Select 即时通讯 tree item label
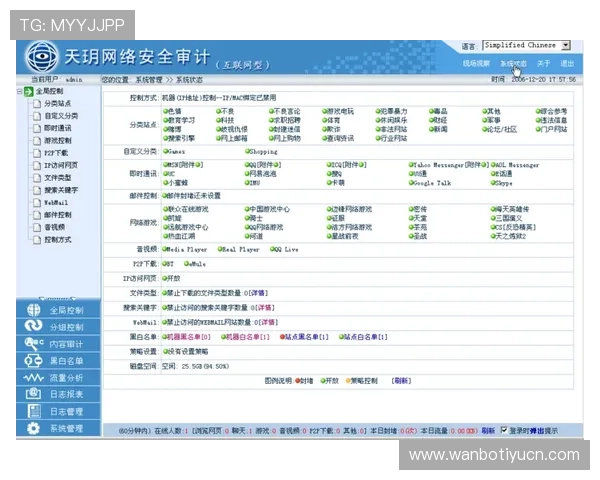 (x=58, y=128)
